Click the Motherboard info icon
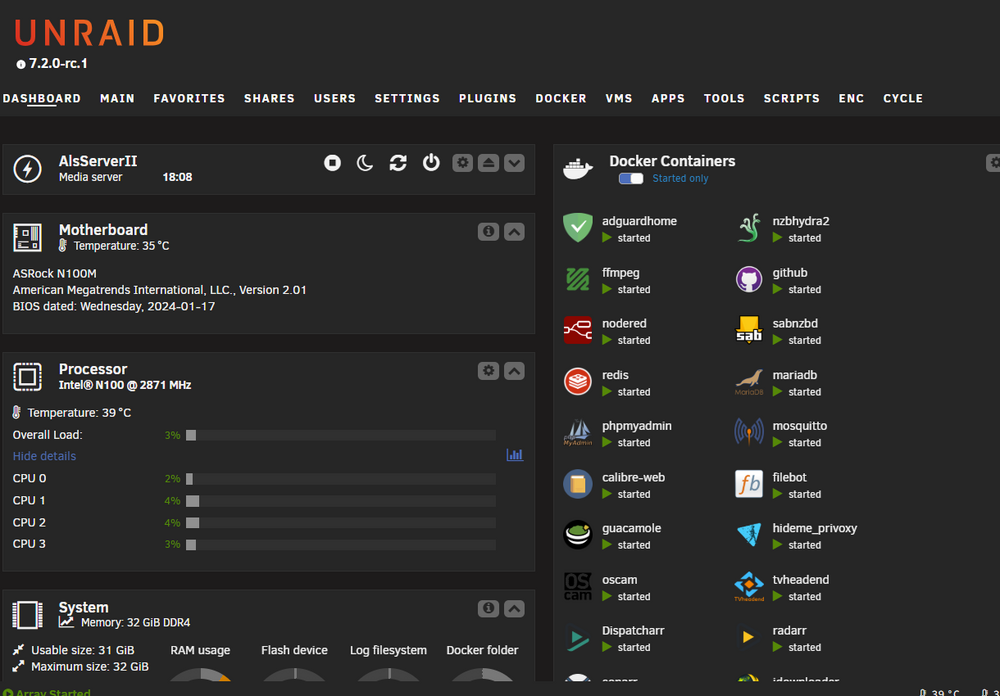This screenshot has height=696, width=1000. coord(488,232)
